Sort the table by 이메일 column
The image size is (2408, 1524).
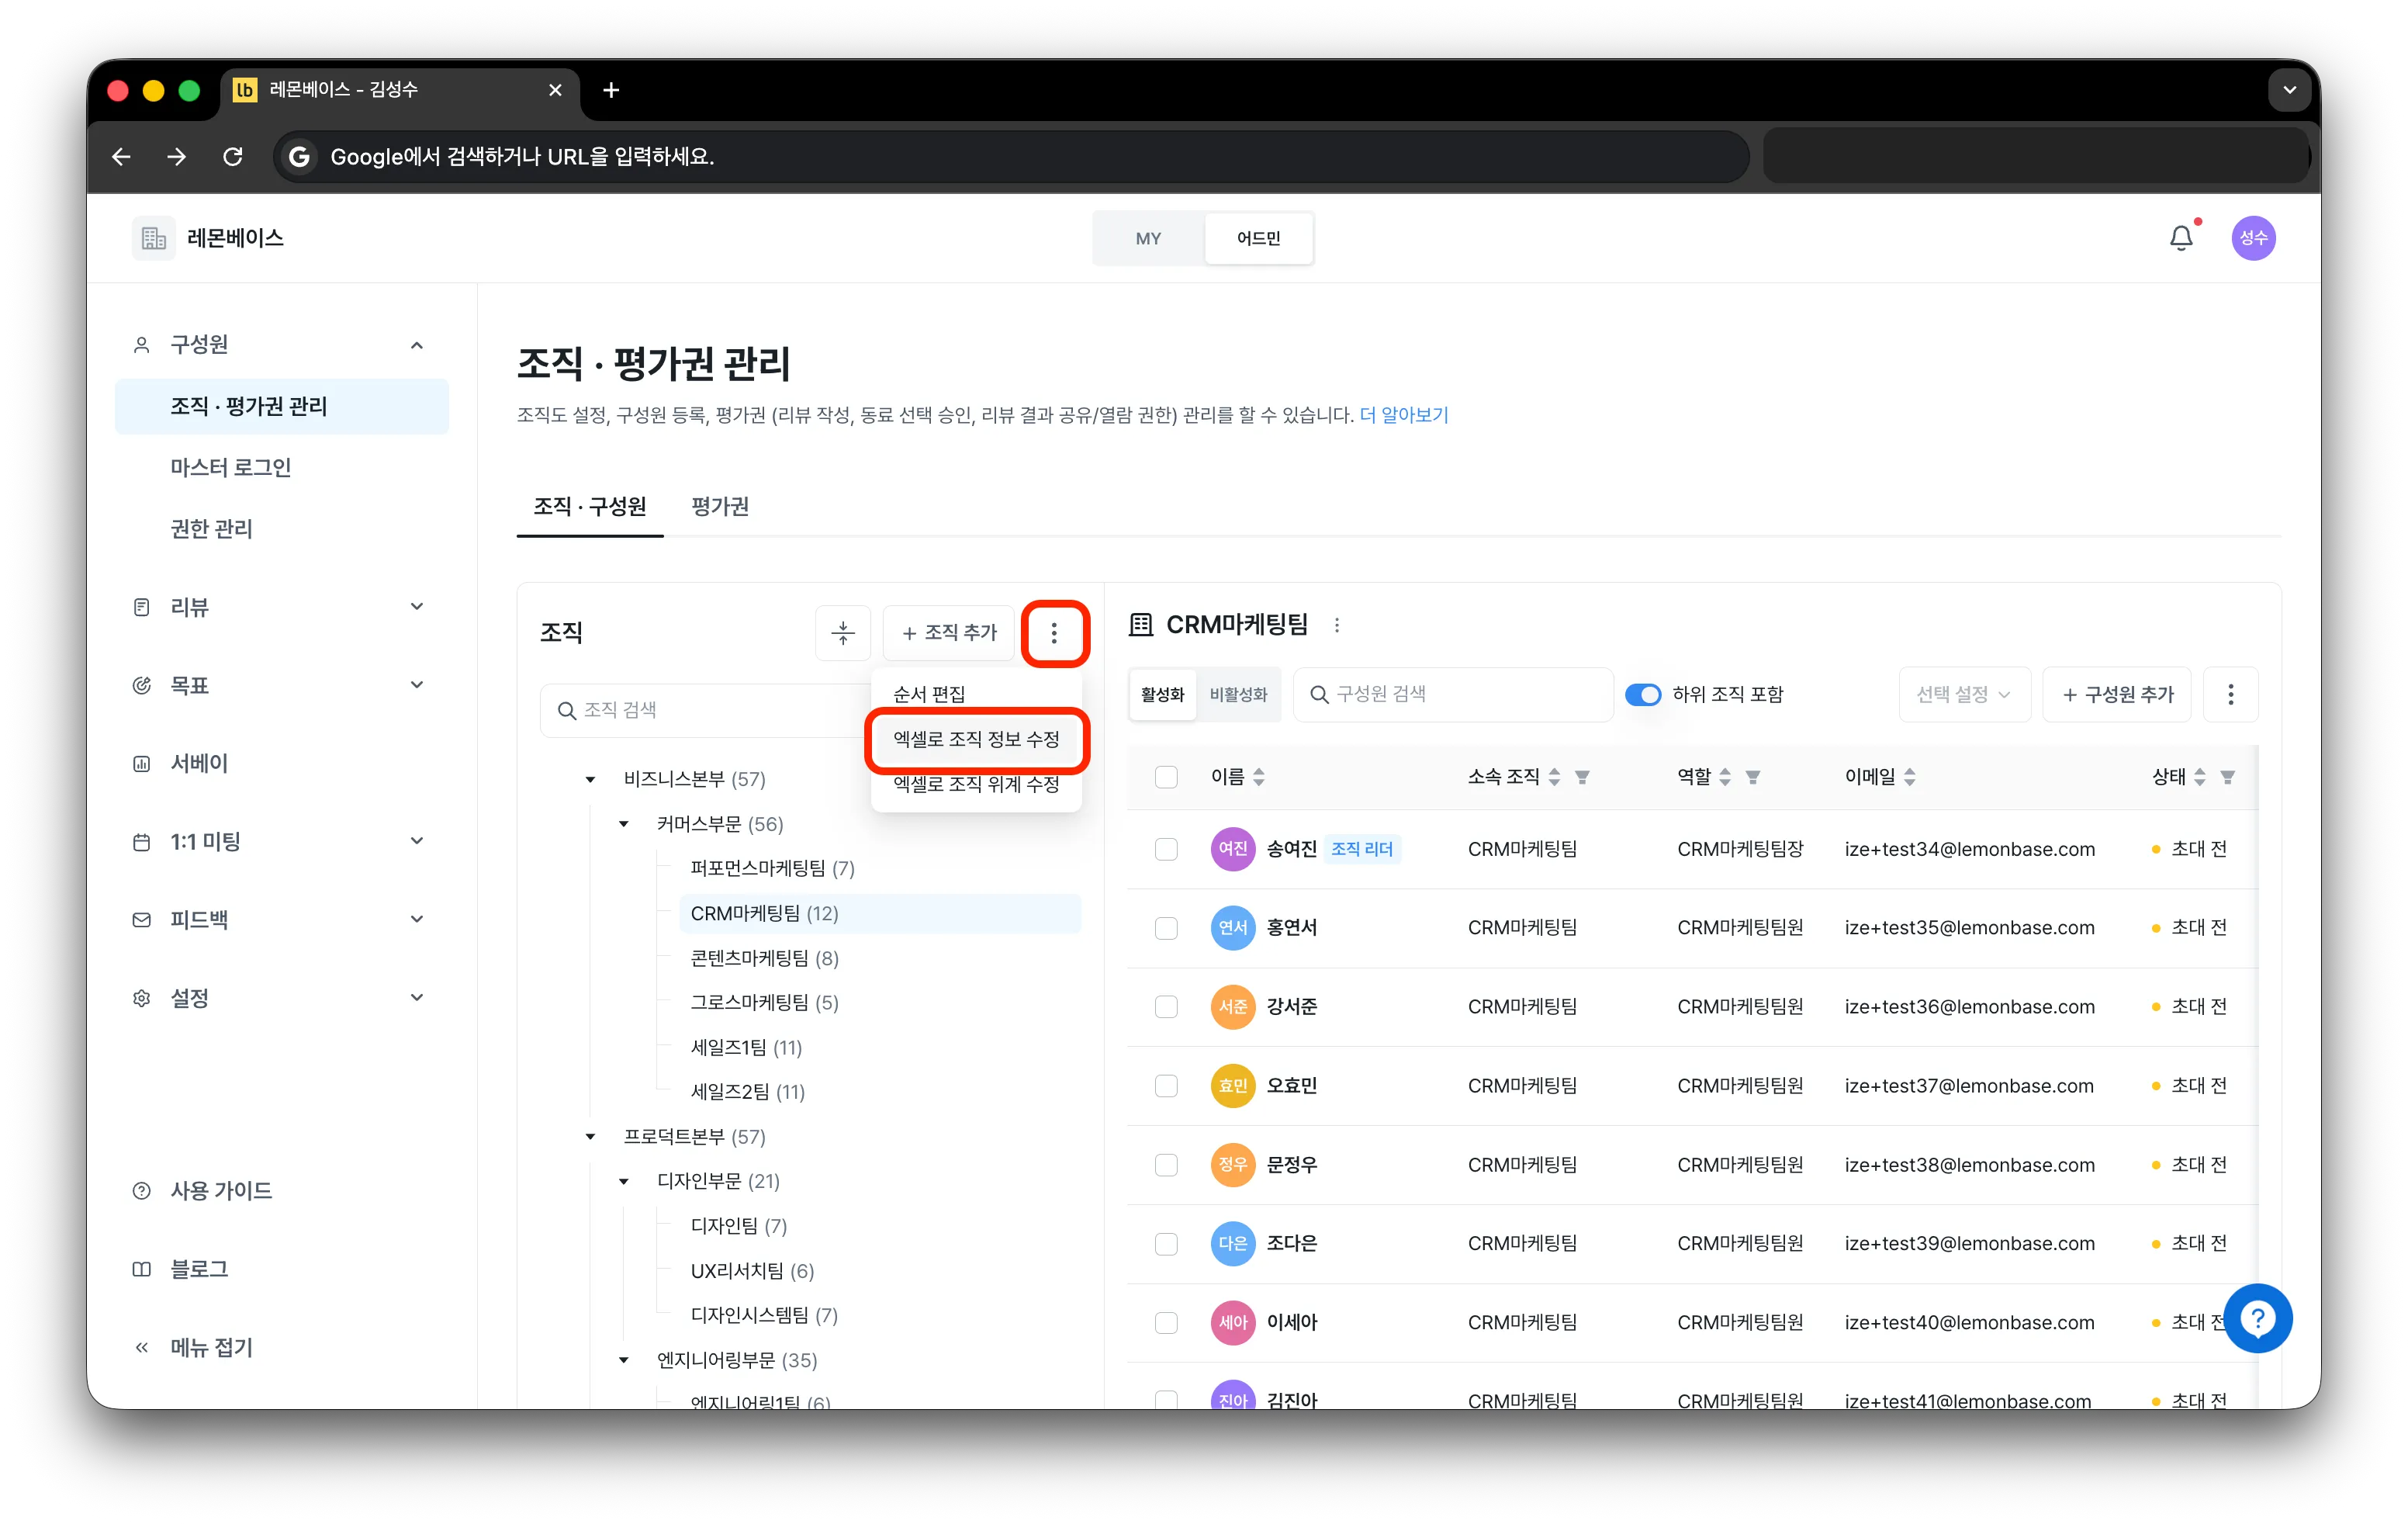[1910, 777]
